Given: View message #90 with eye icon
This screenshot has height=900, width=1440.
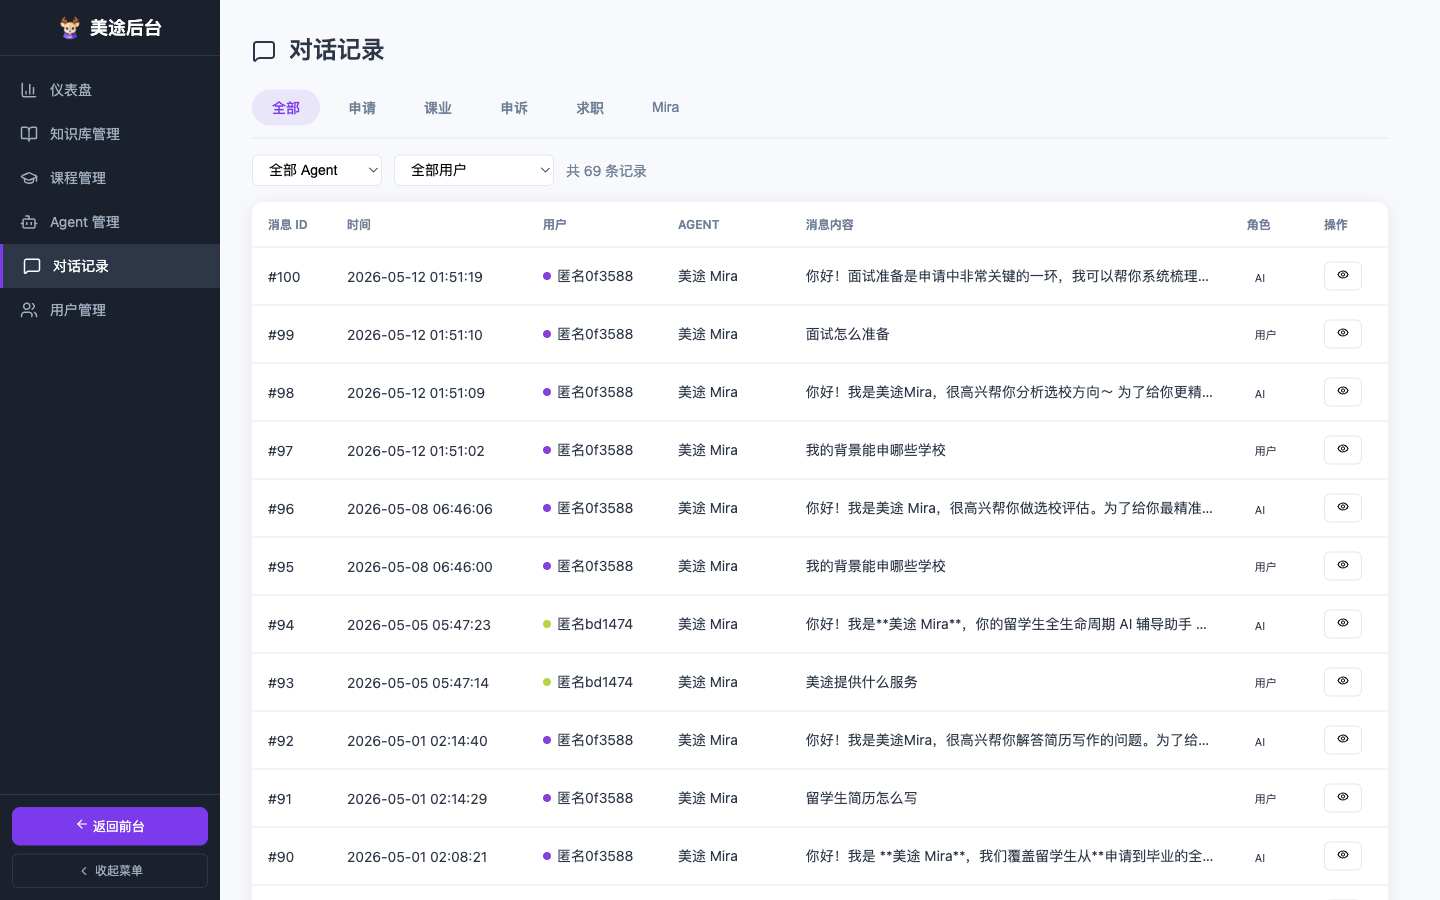Looking at the screenshot, I should pyautogui.click(x=1343, y=856).
